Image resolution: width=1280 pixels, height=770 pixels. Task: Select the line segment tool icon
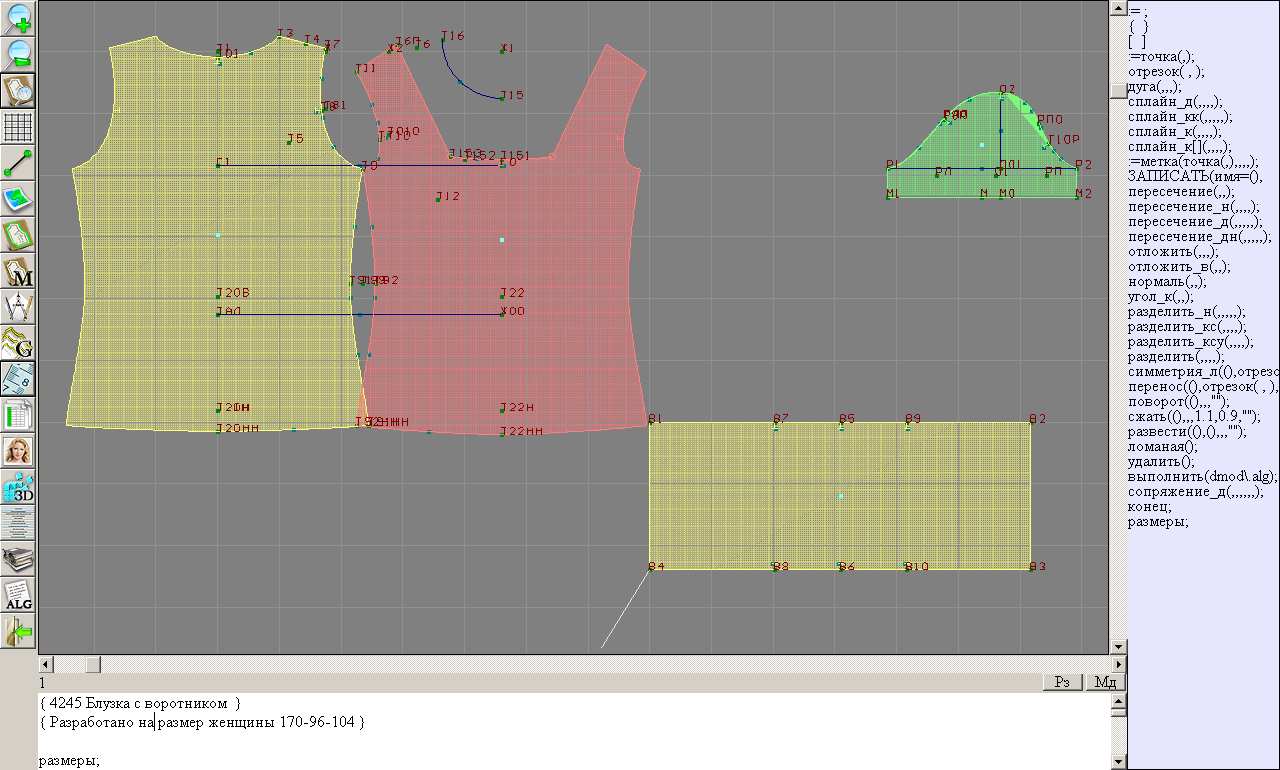point(19,163)
